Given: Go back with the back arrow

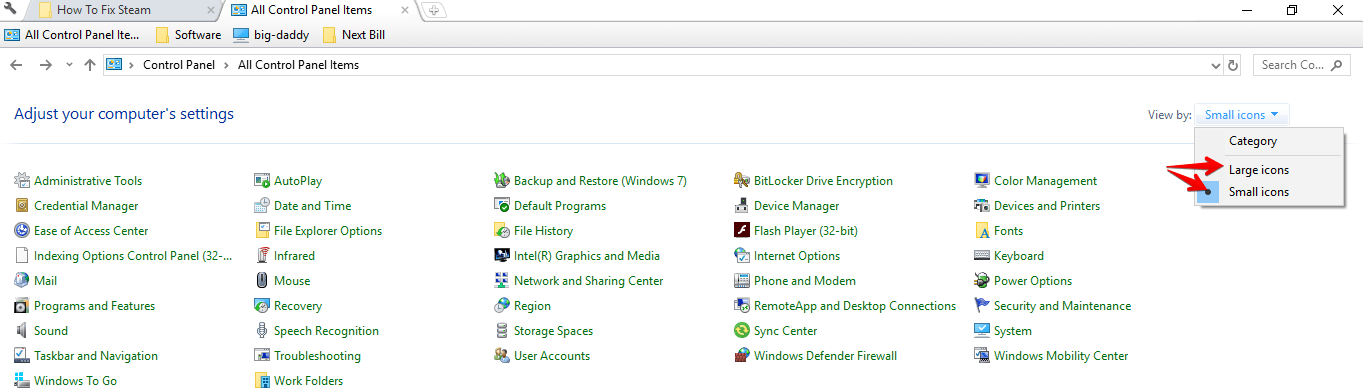Looking at the screenshot, I should (x=16, y=65).
